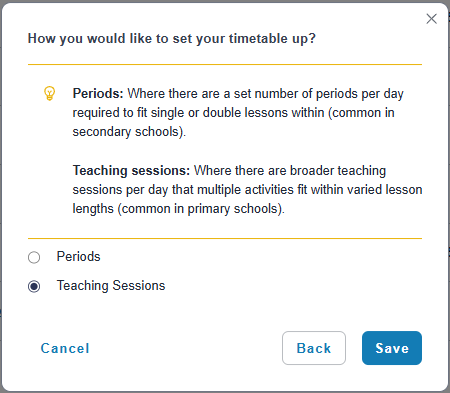Screen dimensions: 450x393
Task: Click the bold 'Teaching sessions:' text in the tip
Action: (x=131, y=171)
